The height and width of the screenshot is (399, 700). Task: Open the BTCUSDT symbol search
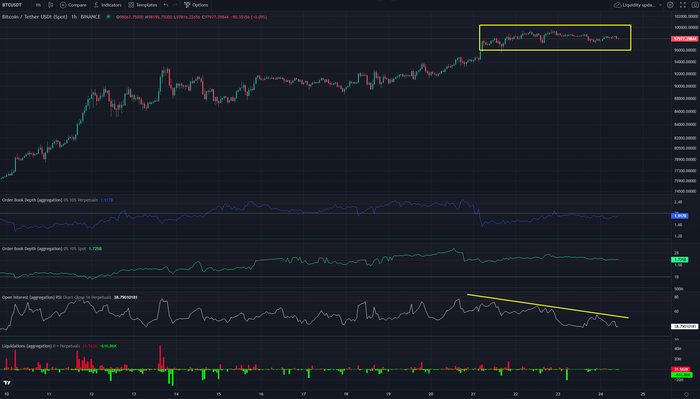point(12,5)
